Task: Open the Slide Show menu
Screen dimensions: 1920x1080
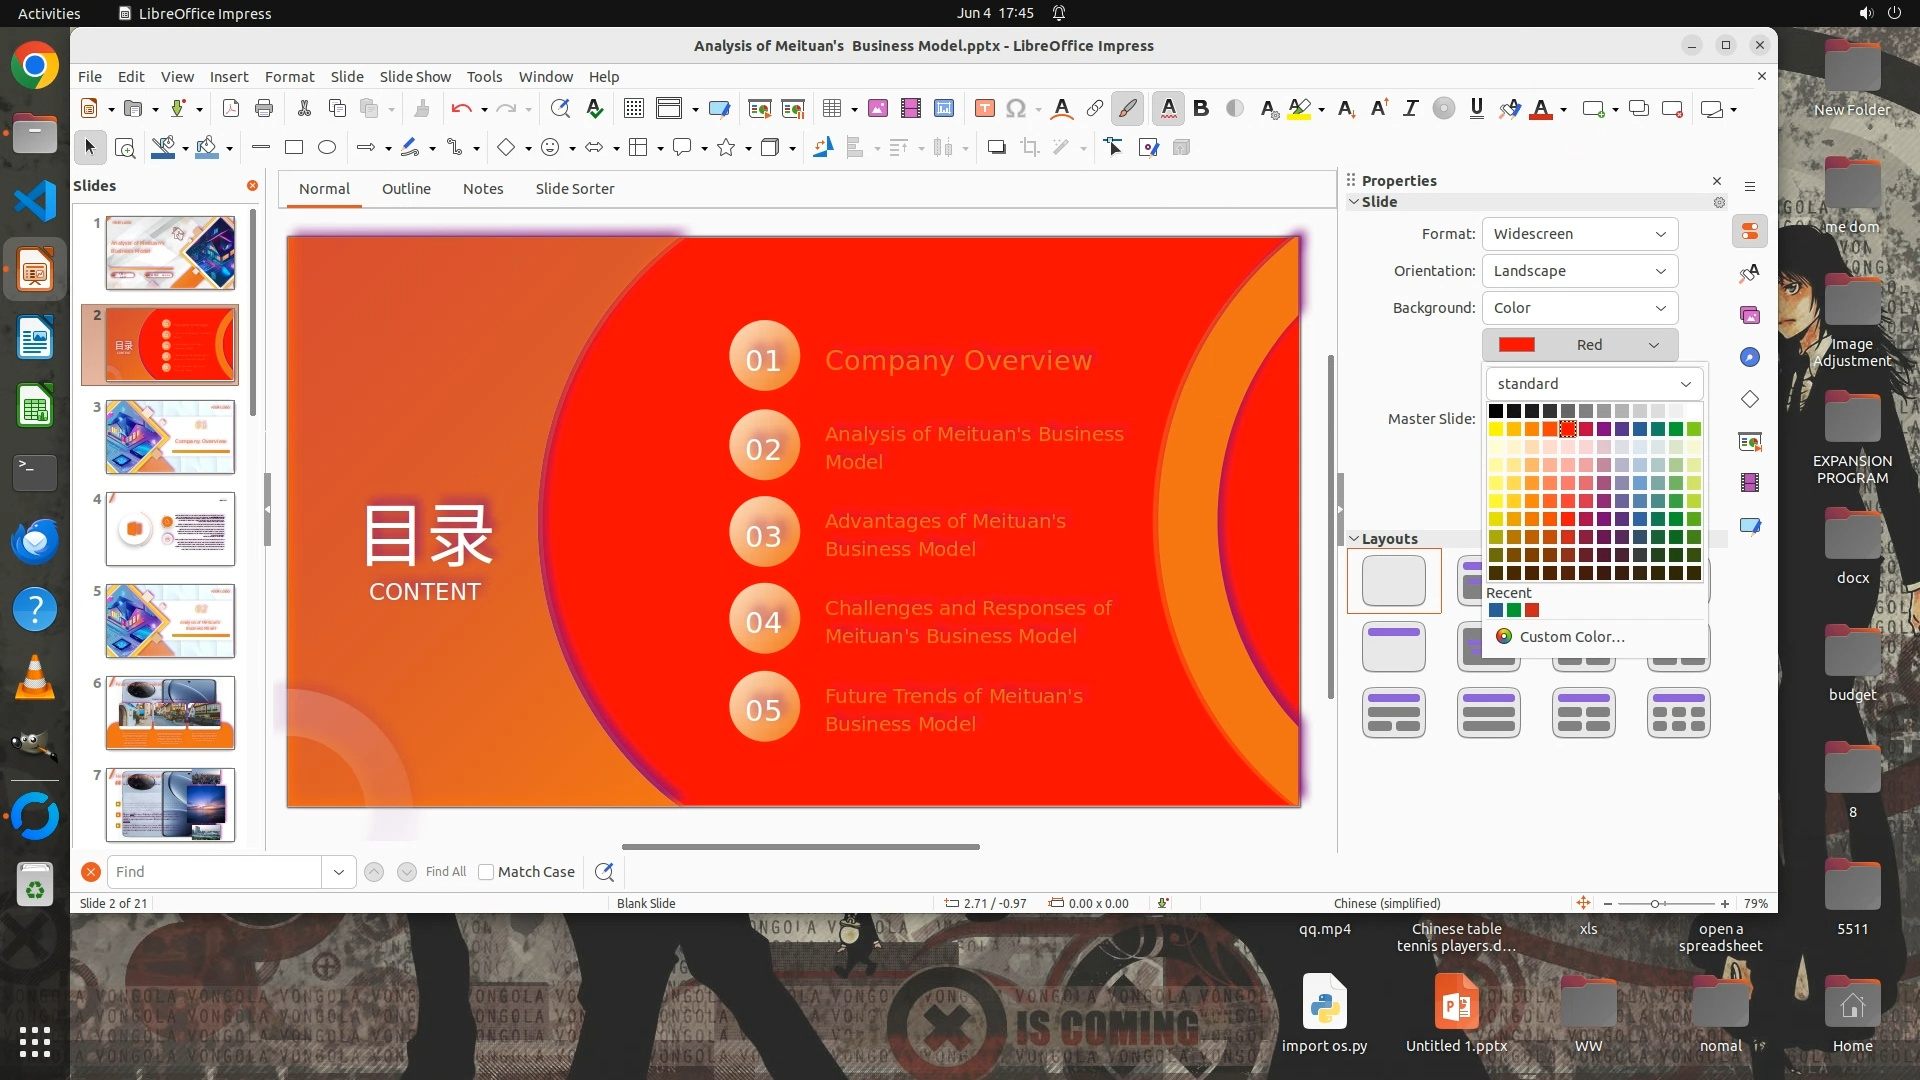Action: tap(415, 77)
